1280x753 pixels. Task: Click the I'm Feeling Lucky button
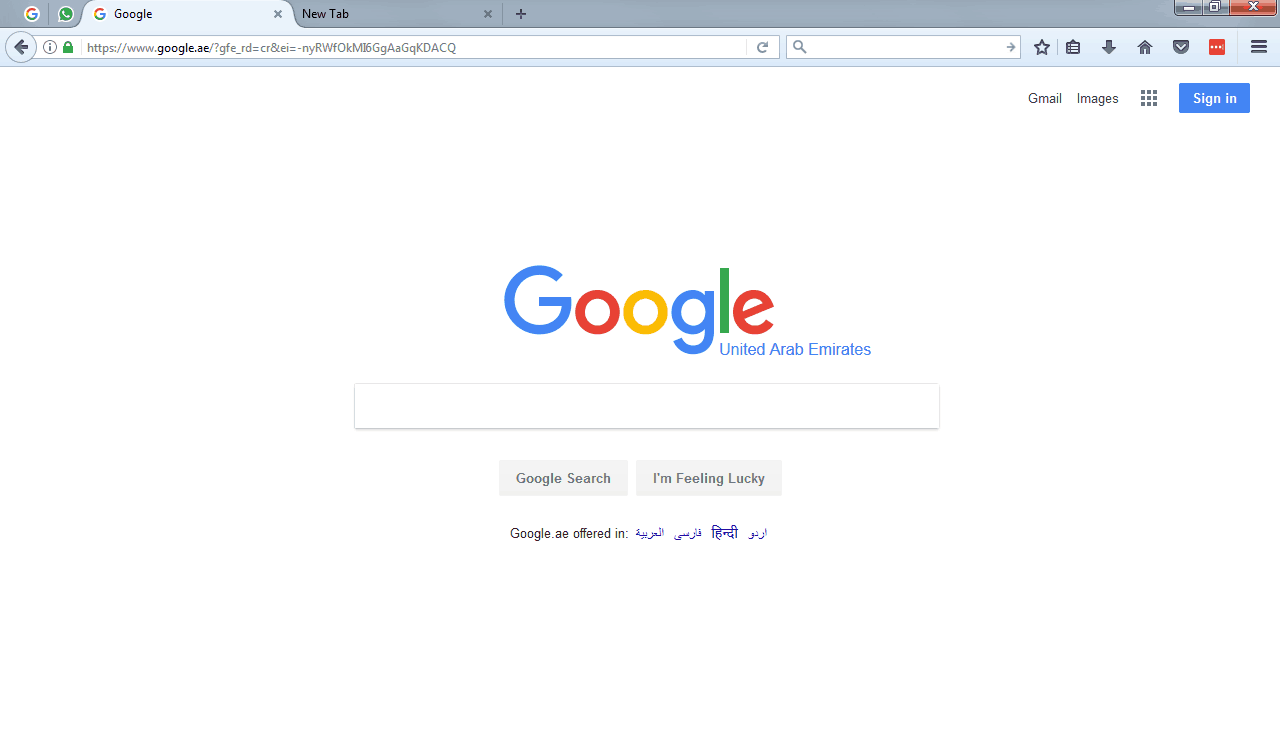[709, 478]
